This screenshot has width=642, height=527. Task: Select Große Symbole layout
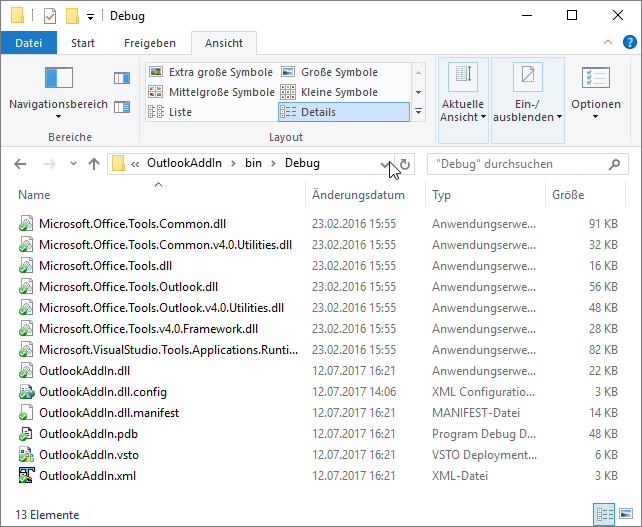pyautogui.click(x=329, y=72)
